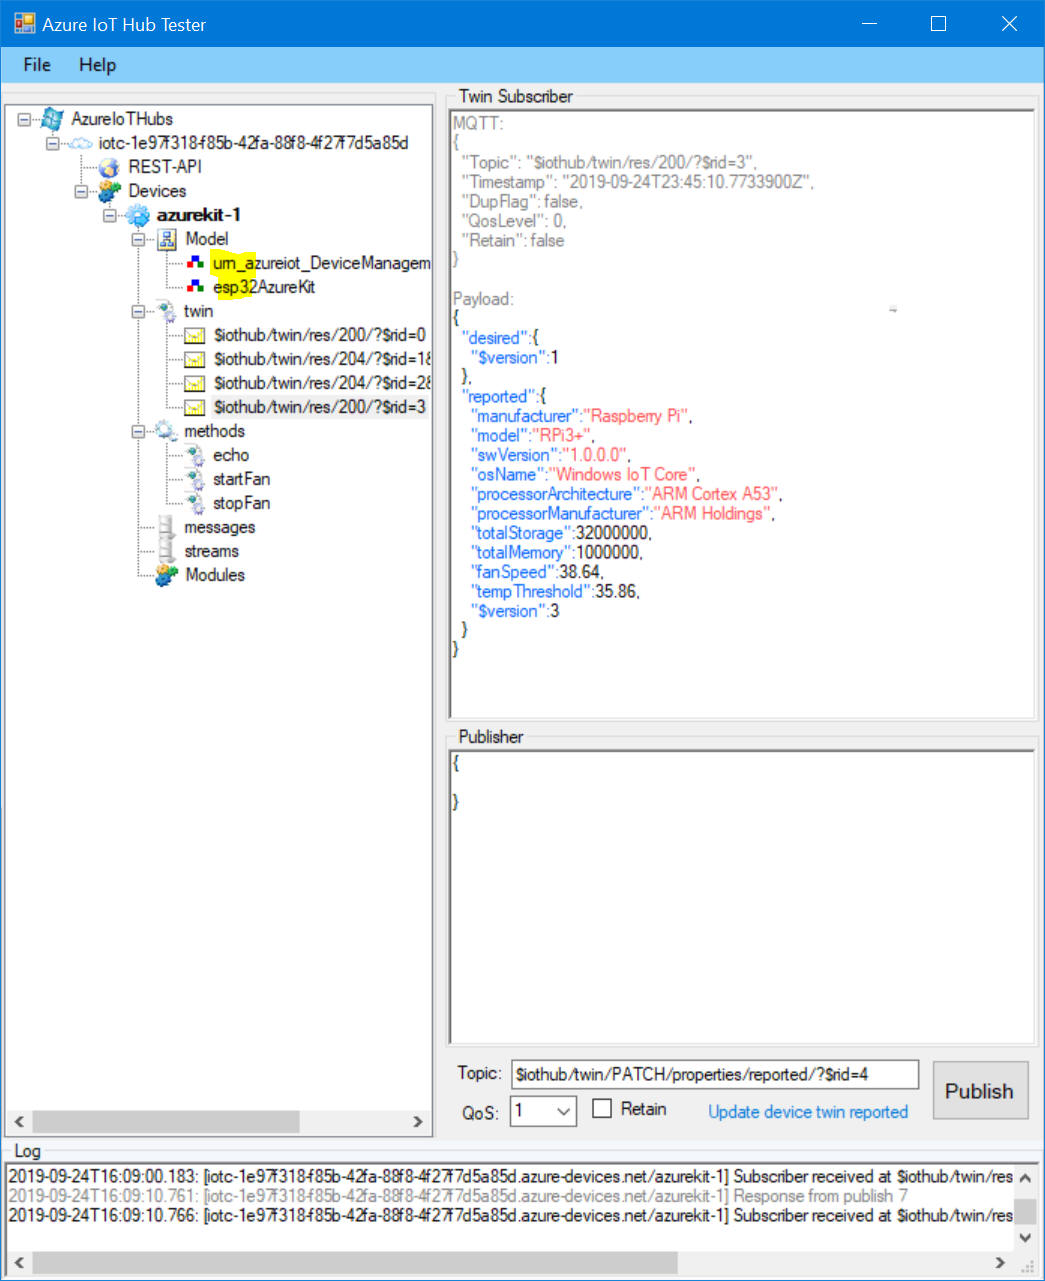Image resolution: width=1045 pixels, height=1281 pixels.
Task: Click the twin node icon
Action: click(x=167, y=311)
